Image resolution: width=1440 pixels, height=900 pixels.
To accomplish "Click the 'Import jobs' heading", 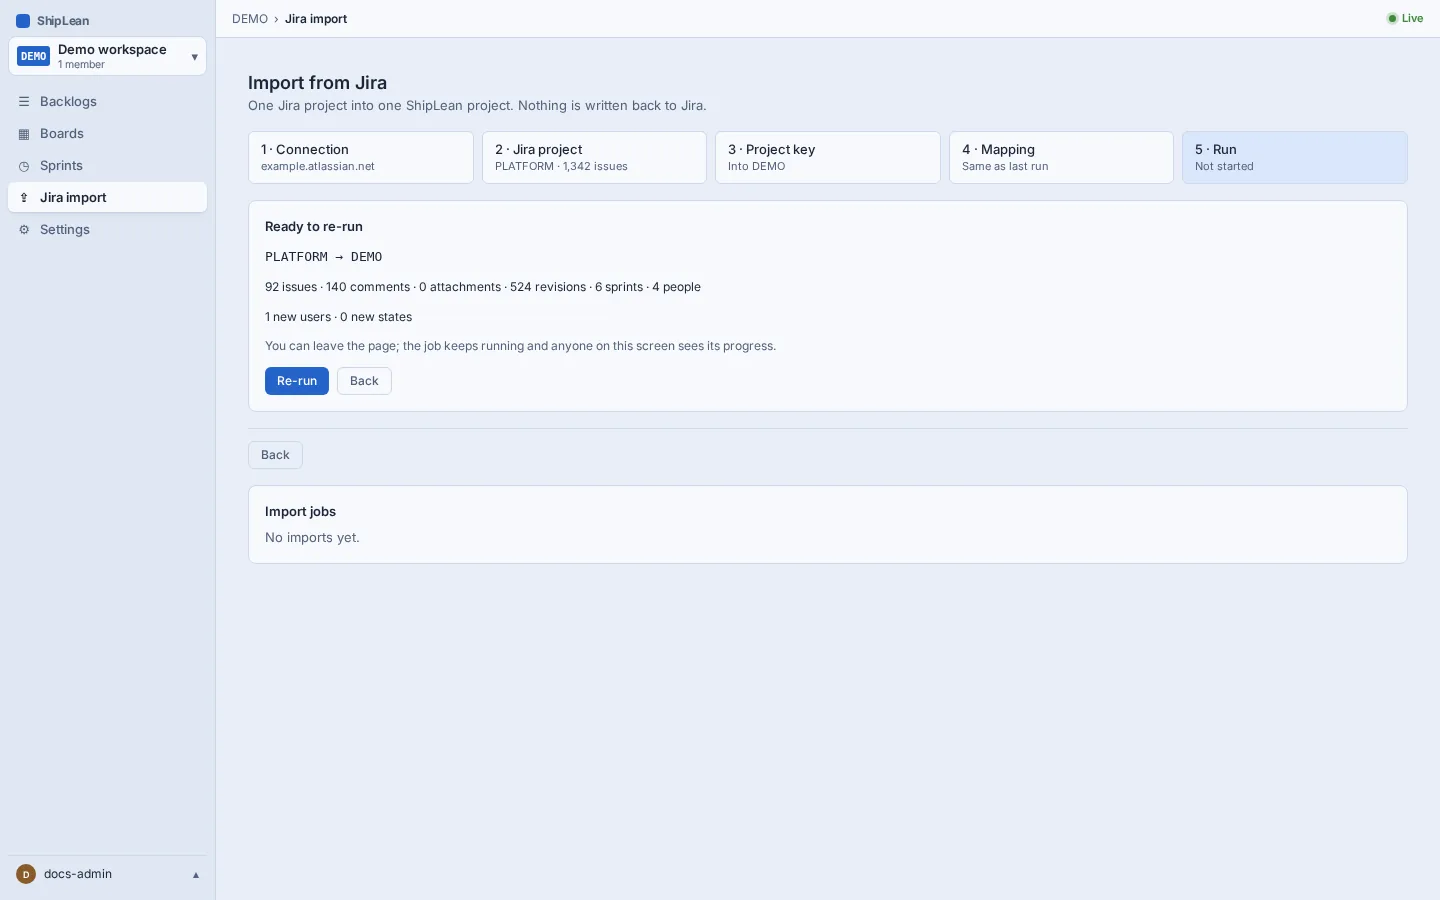I will pos(300,512).
